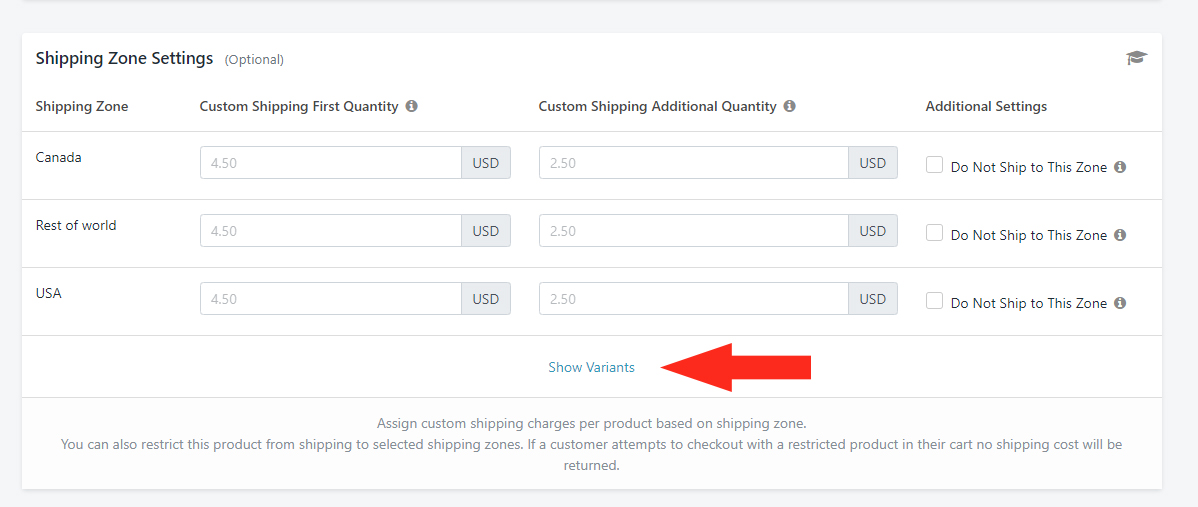Click info icon next to Canada's Do Not Ship
The height and width of the screenshot is (507, 1198).
(1120, 166)
